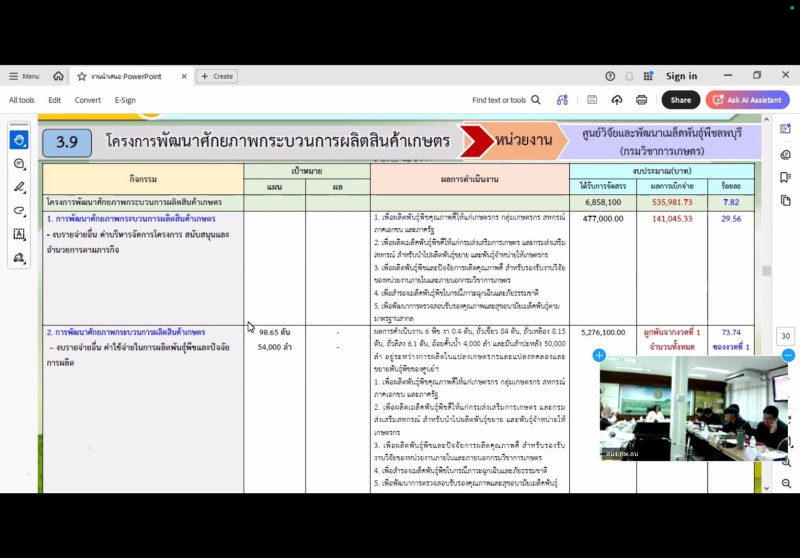This screenshot has height=558, width=800.
Task: Open the hamburger Menu
Action: [x=24, y=76]
